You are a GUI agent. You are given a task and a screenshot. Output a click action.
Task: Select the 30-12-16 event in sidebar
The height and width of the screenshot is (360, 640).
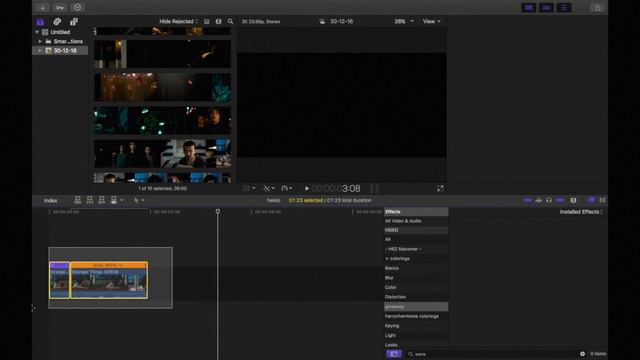(x=60, y=51)
